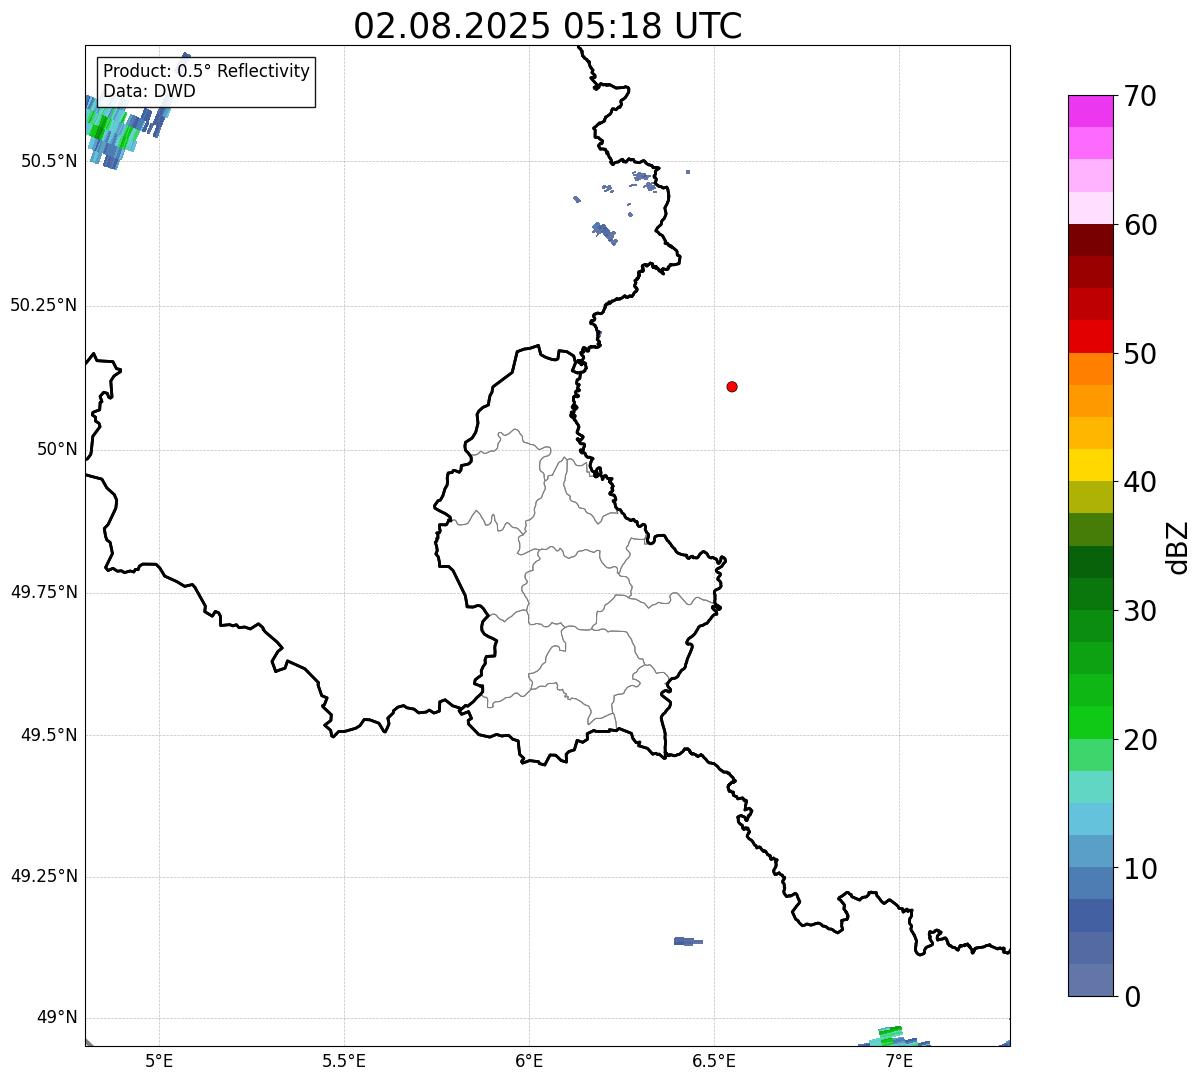Click the 5.5°E longitude label
This screenshot has width=1202, height=1081.
click(344, 1060)
